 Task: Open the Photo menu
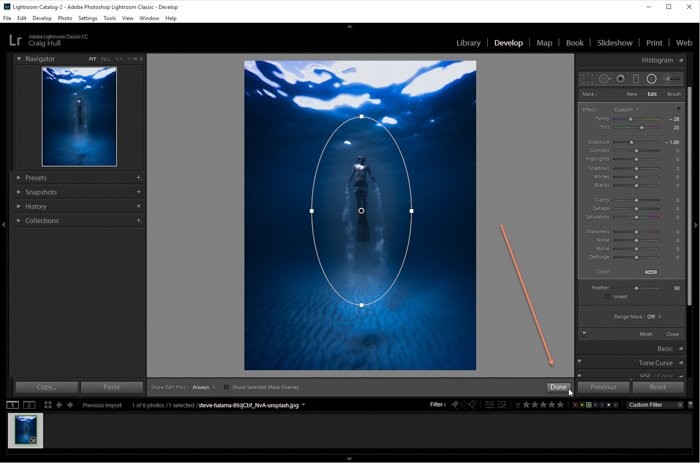[65, 18]
